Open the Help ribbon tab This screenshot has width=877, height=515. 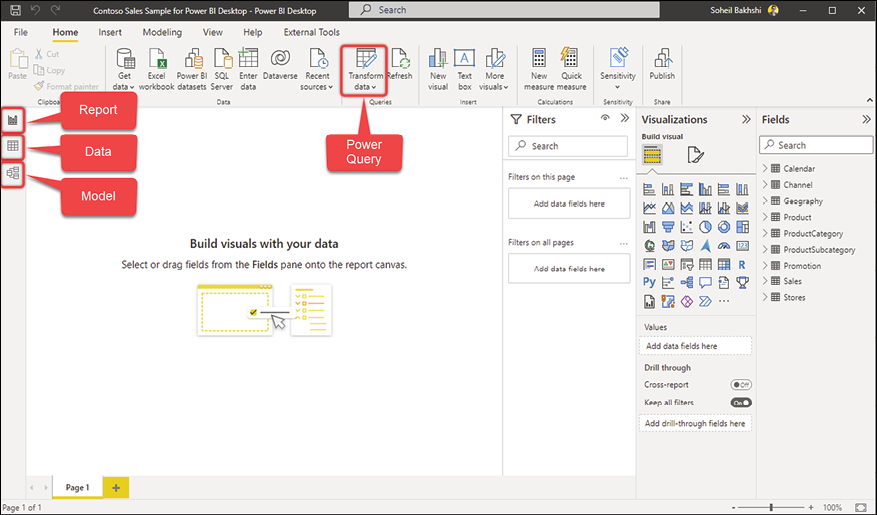pos(252,32)
